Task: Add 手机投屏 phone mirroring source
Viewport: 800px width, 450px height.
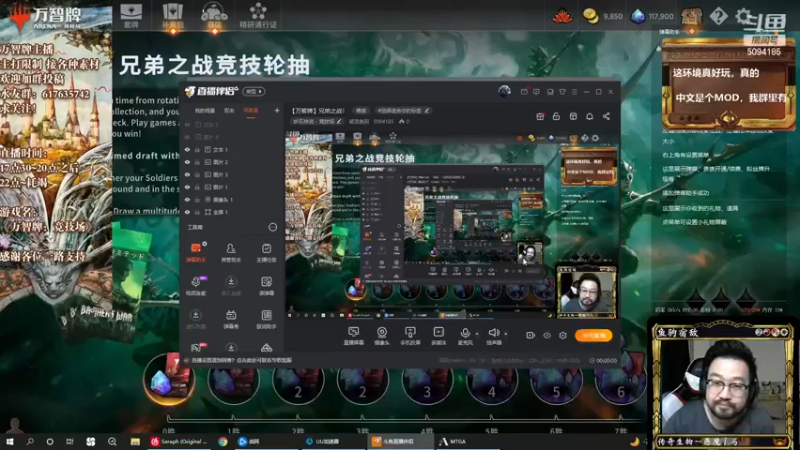Action: pyautogui.click(x=410, y=336)
